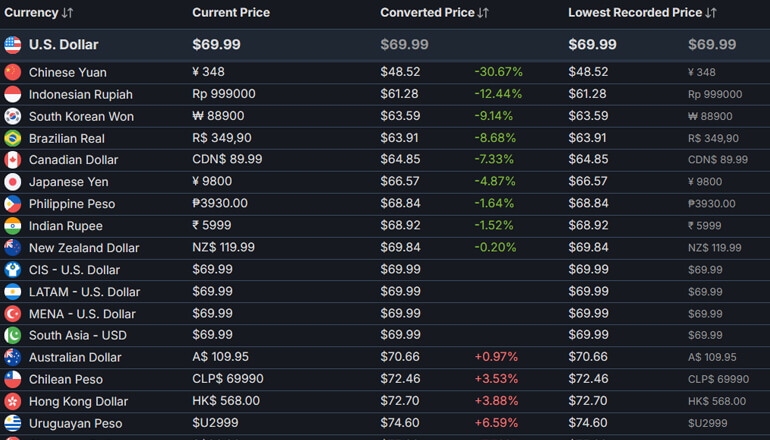Sort table by Currency column

pyautogui.click(x=38, y=13)
